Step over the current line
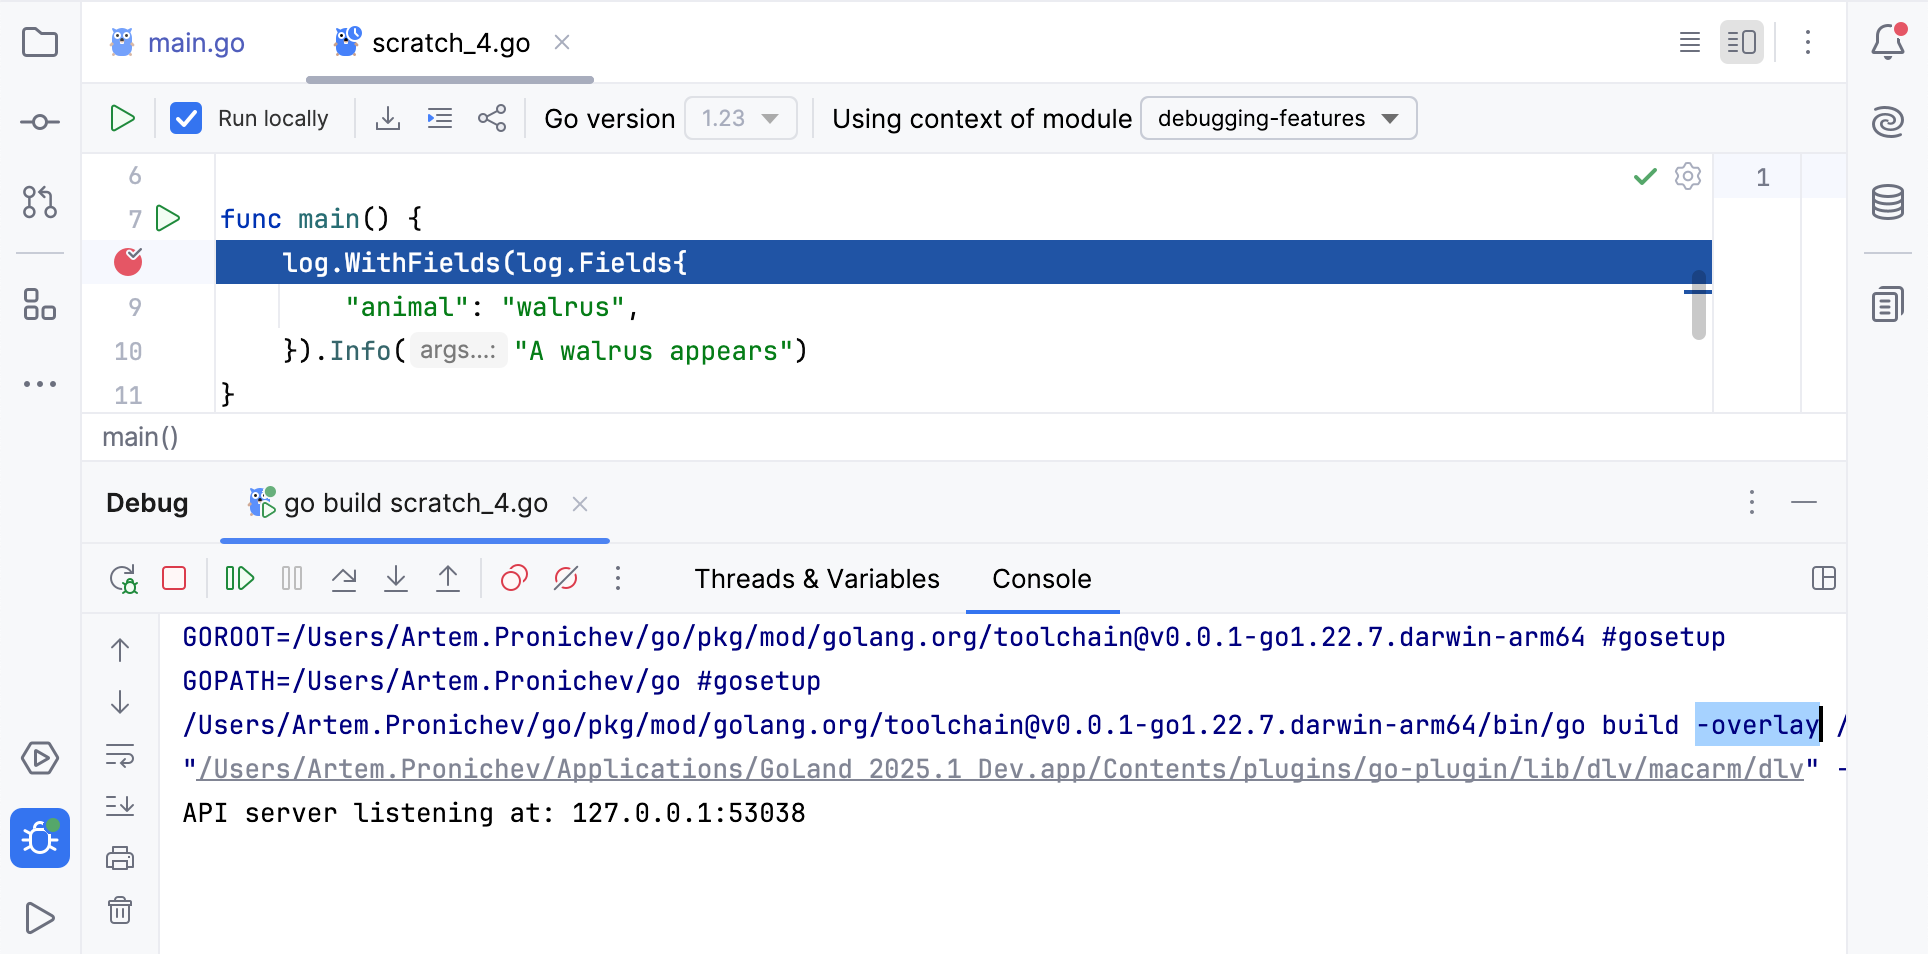The height and width of the screenshot is (954, 1928). click(344, 578)
